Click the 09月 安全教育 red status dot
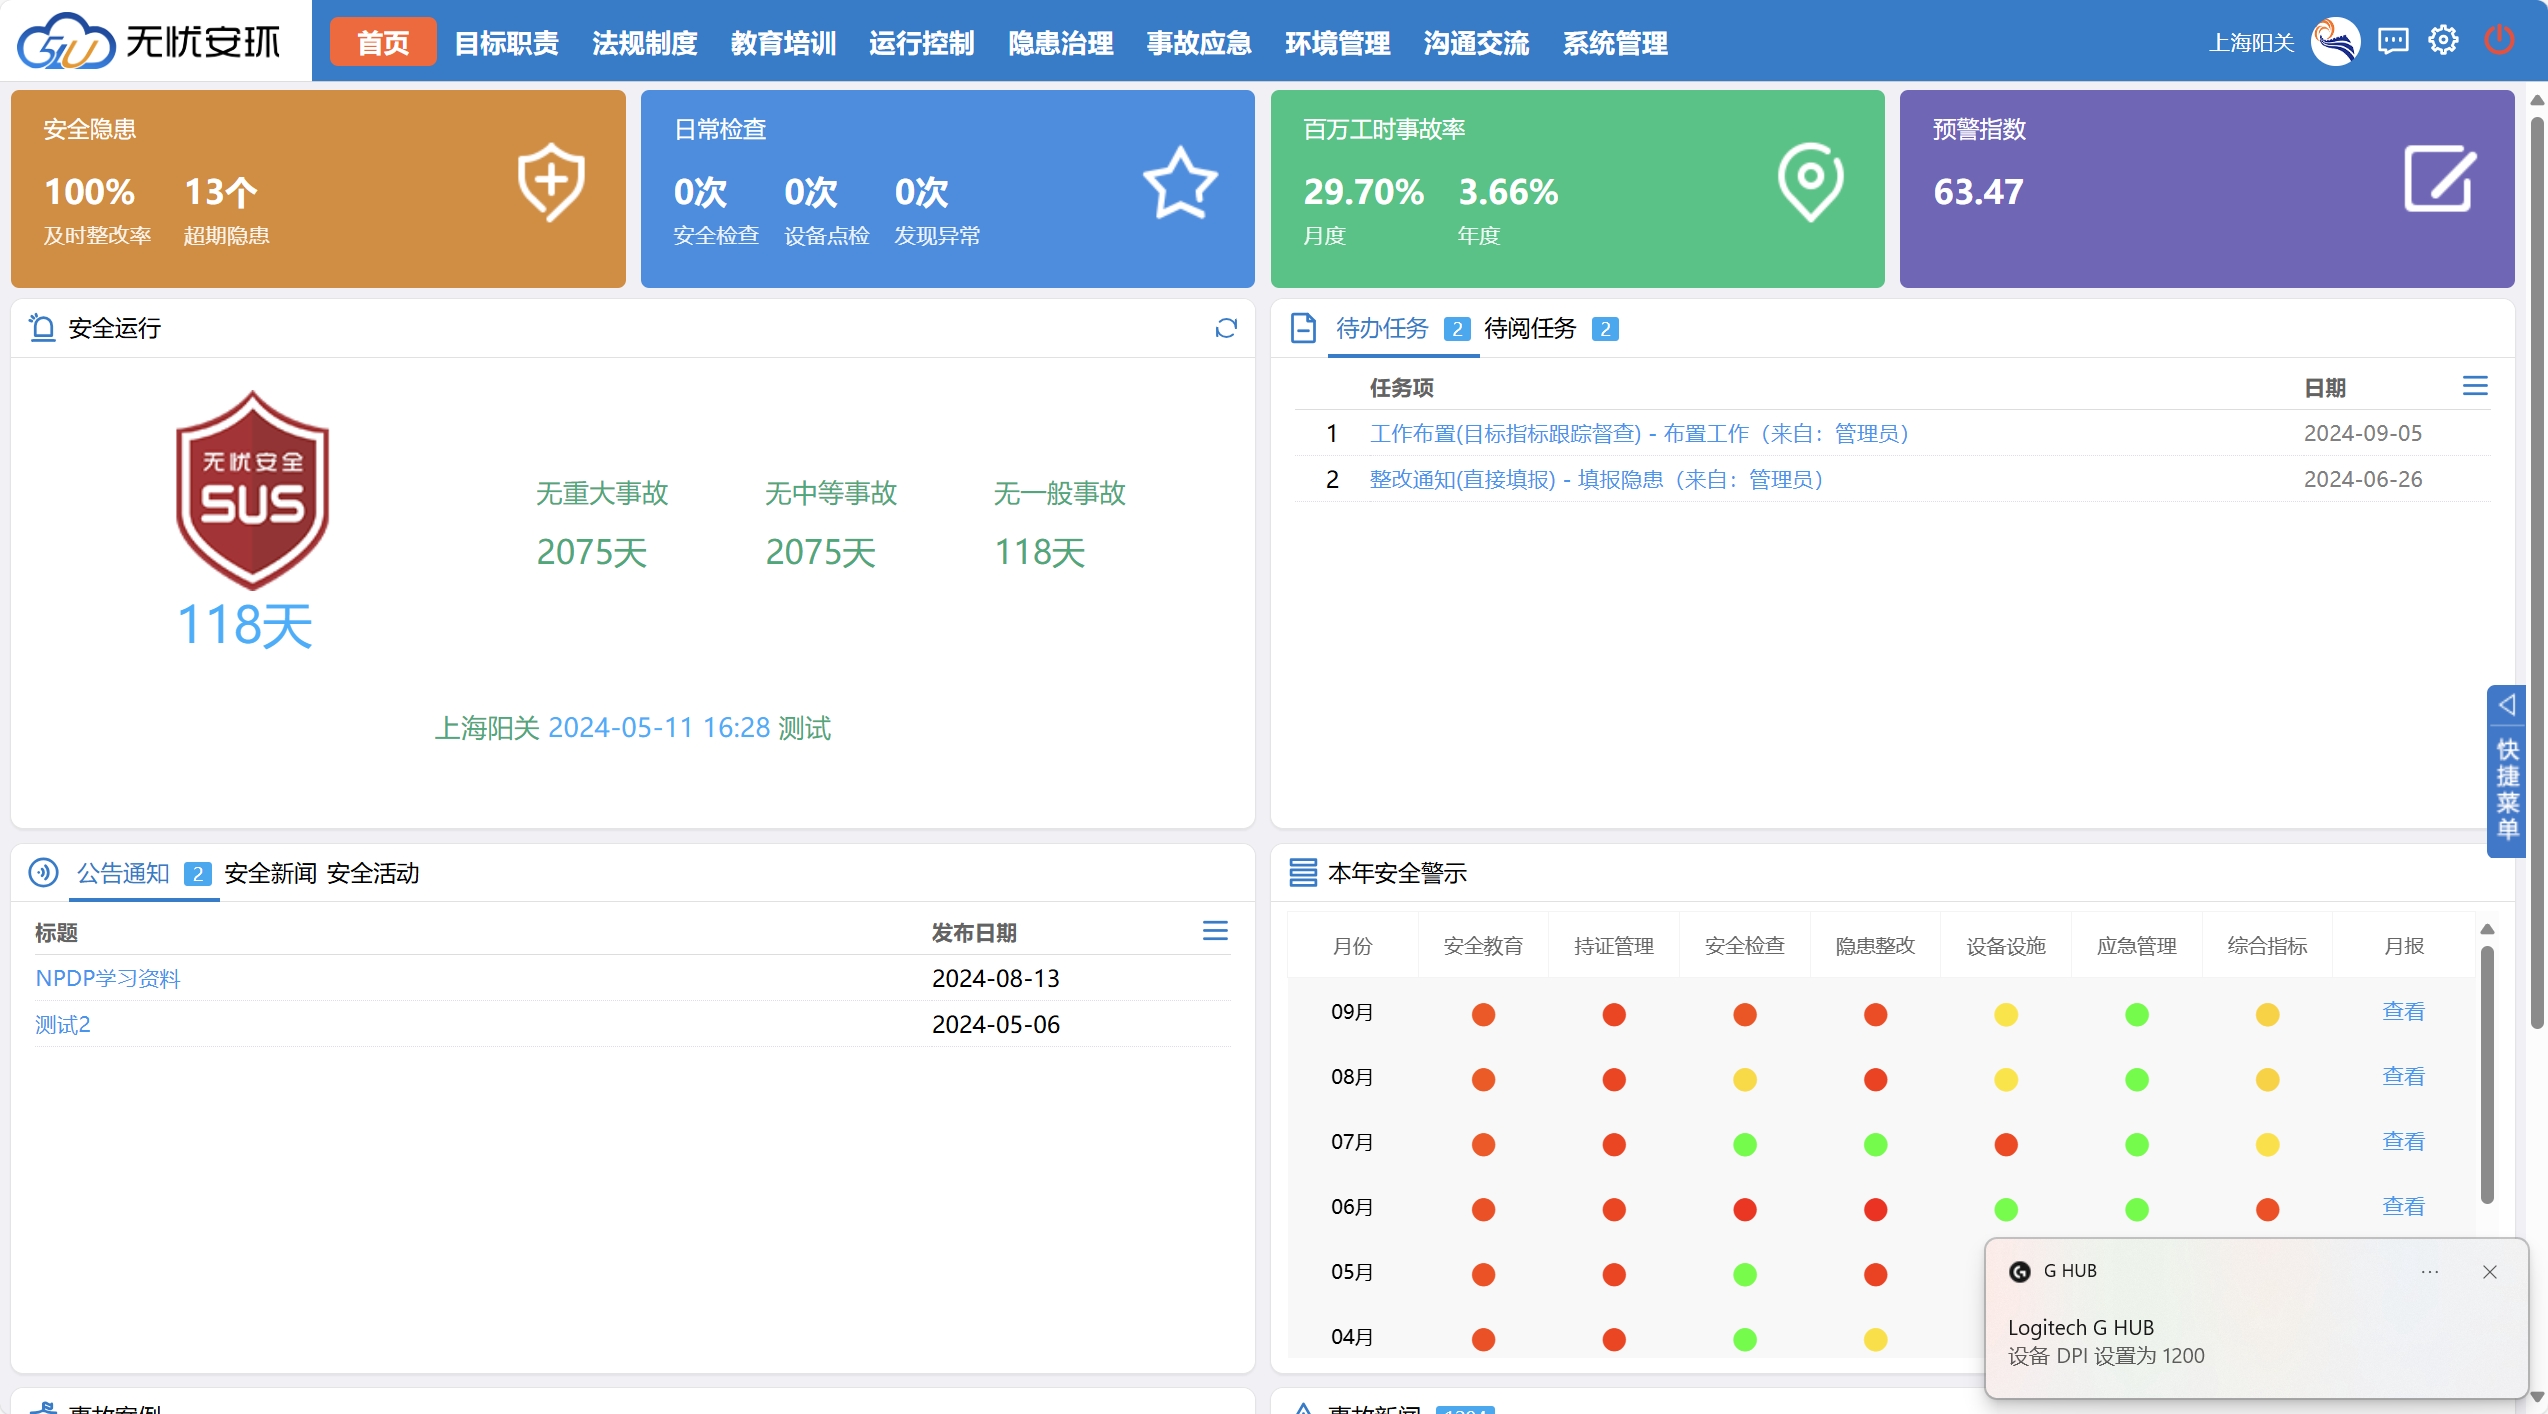Image resolution: width=2548 pixels, height=1414 pixels. point(1483,1014)
